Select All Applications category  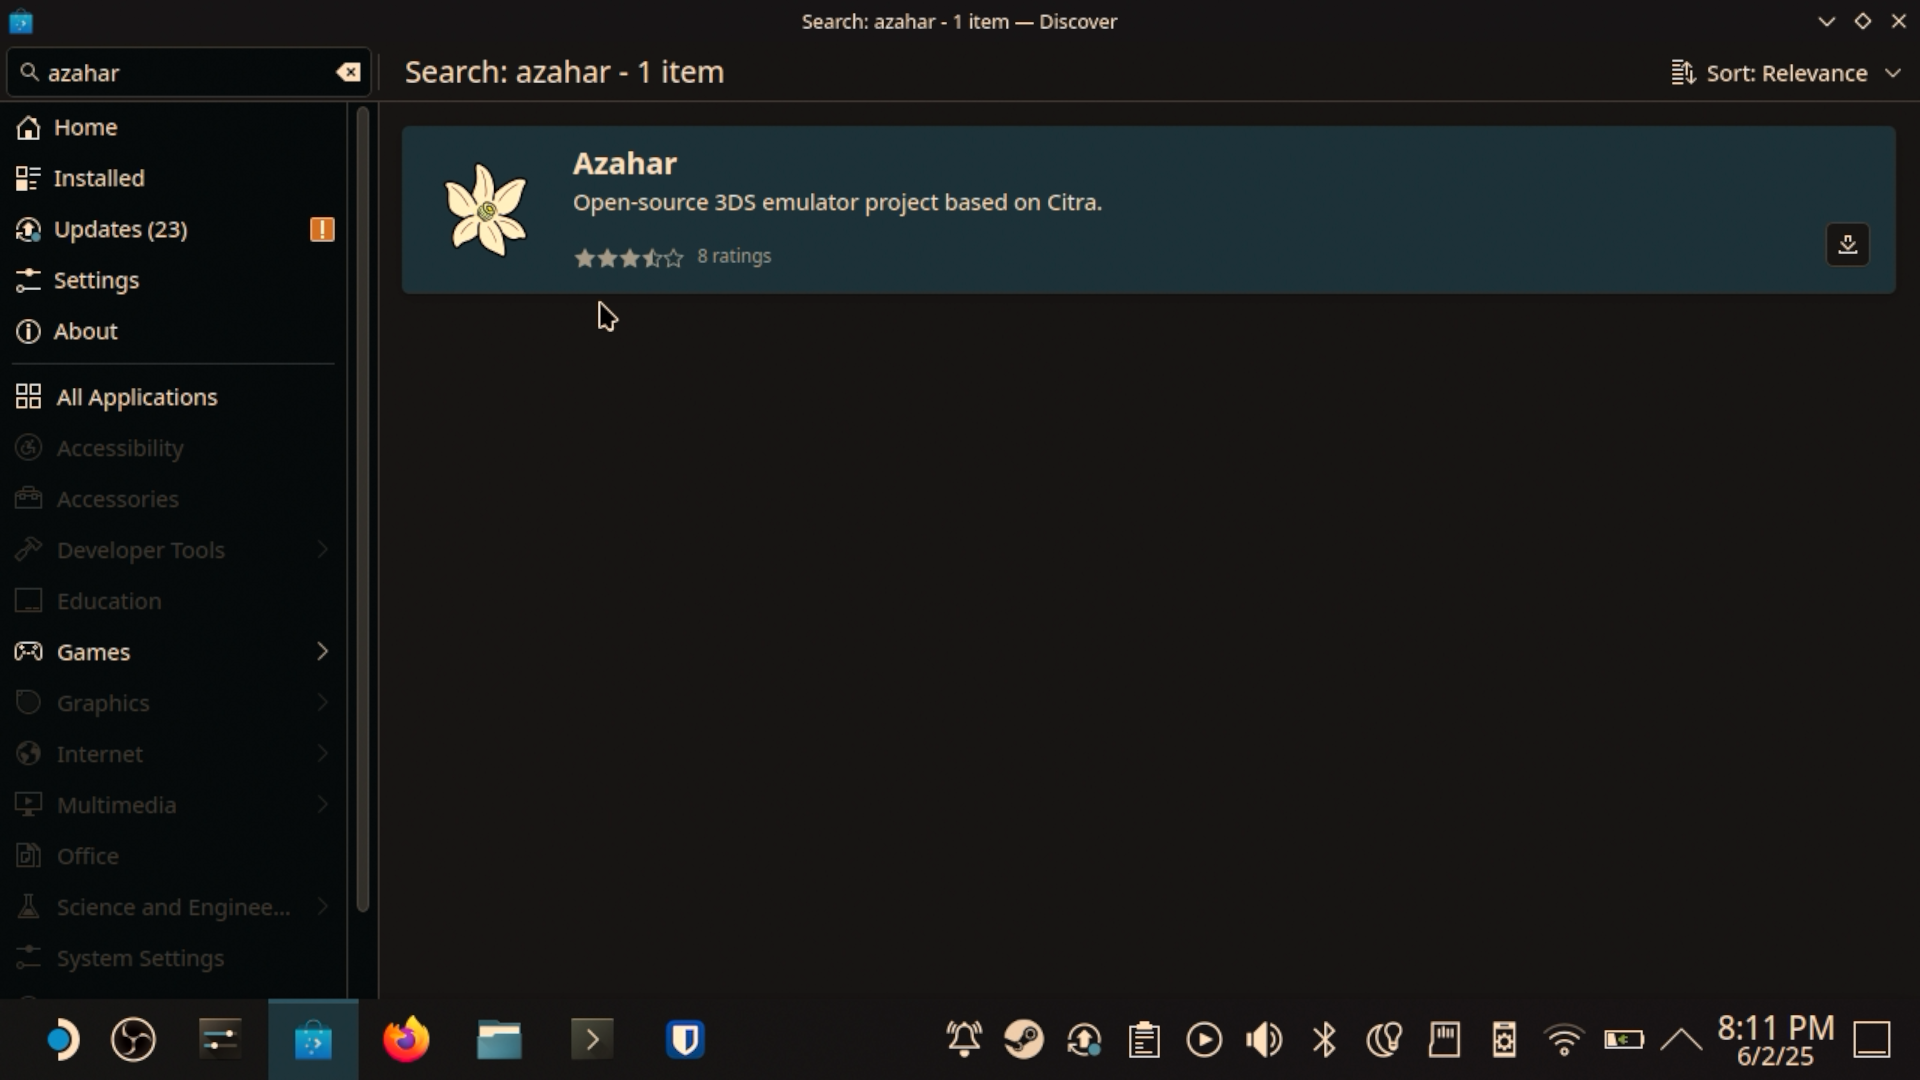pos(173,397)
